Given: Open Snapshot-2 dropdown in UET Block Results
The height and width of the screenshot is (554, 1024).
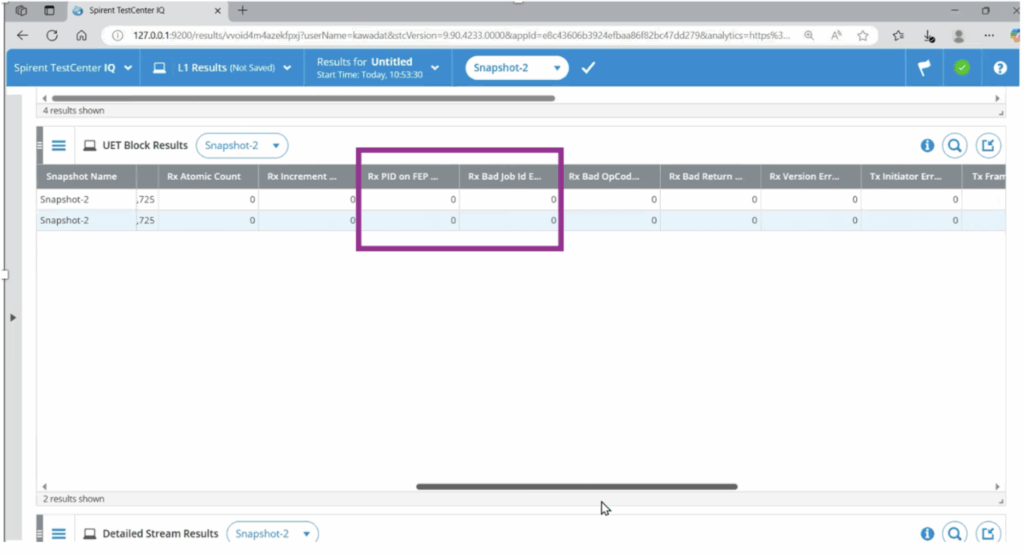Looking at the screenshot, I should pyautogui.click(x=242, y=146).
